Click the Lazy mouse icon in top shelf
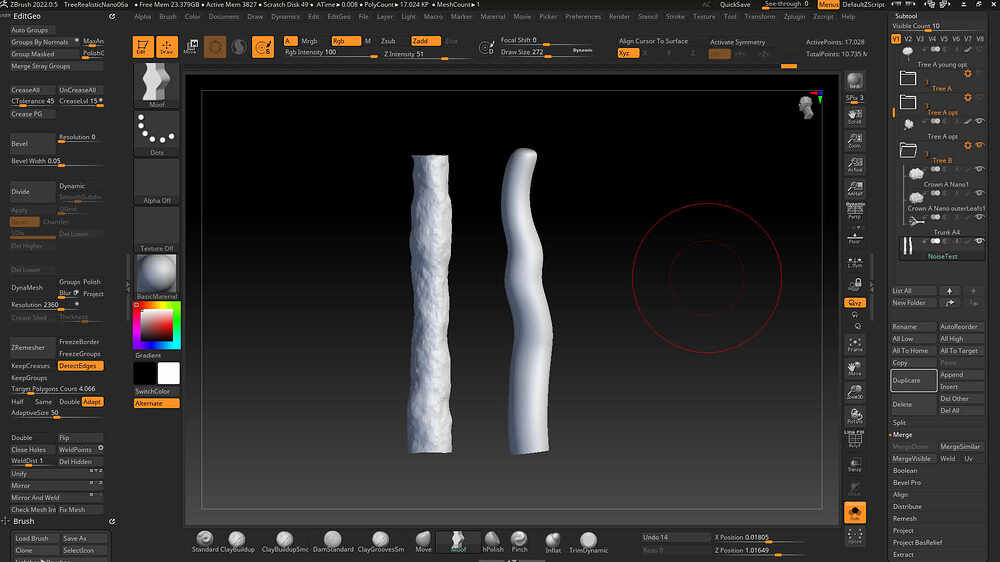 pos(263,47)
